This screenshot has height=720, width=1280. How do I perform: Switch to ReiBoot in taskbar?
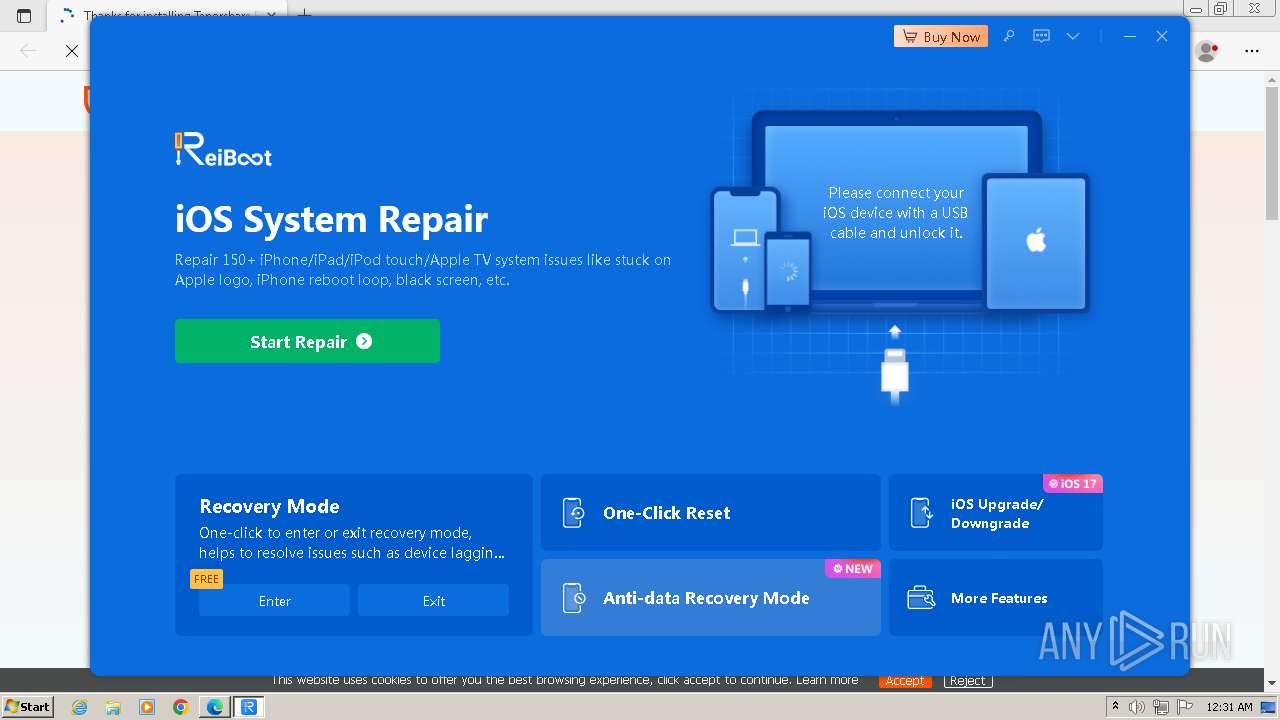point(249,707)
